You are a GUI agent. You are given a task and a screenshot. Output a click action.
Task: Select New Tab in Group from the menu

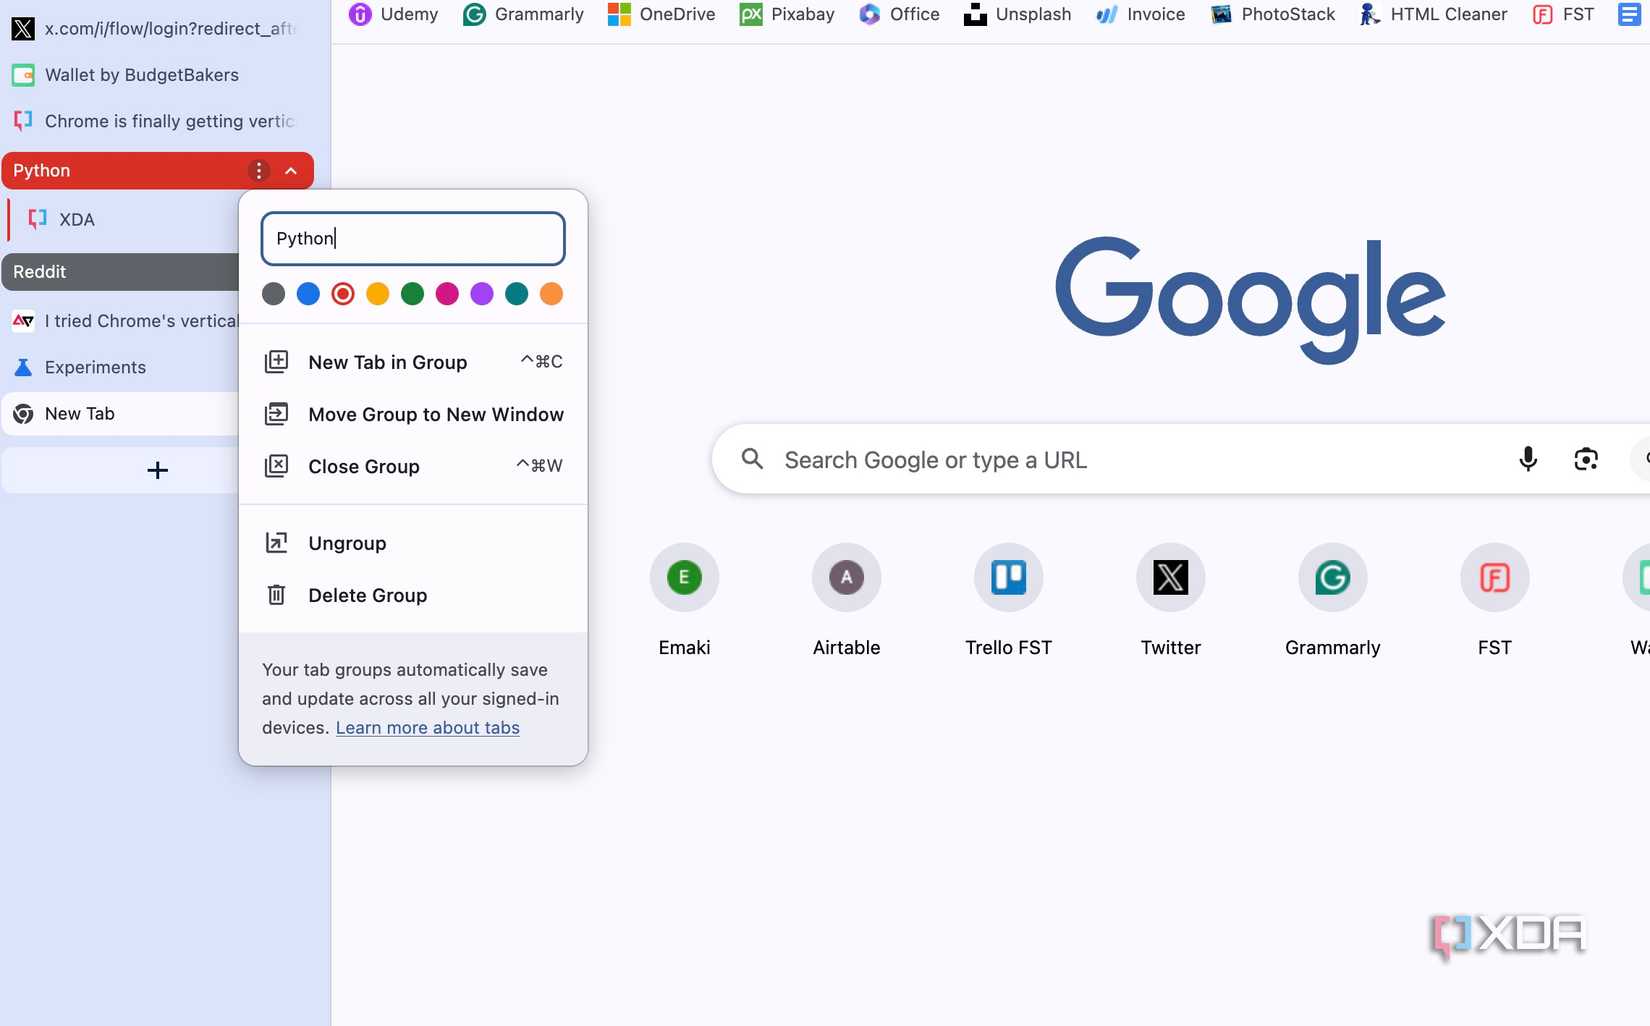[388, 362]
